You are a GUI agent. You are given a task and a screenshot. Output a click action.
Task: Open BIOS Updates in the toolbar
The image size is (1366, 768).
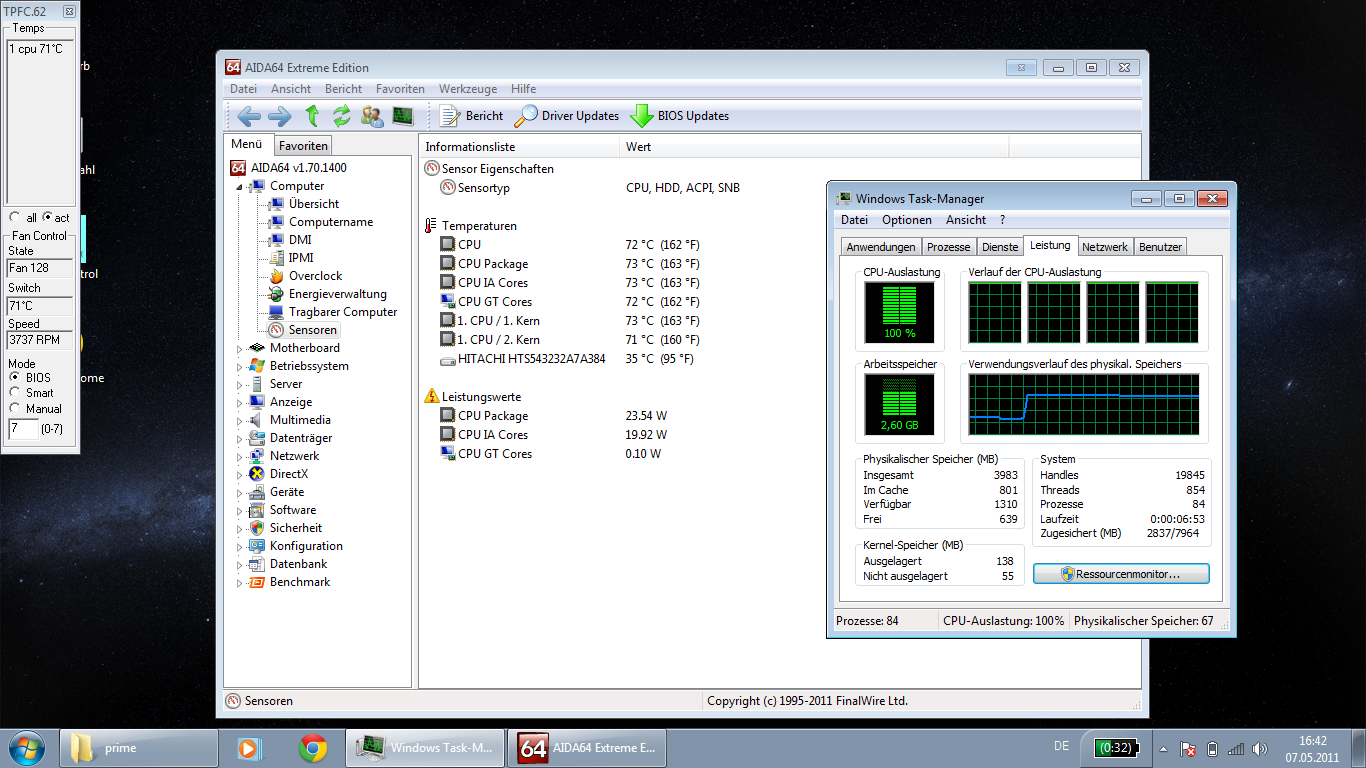679,116
